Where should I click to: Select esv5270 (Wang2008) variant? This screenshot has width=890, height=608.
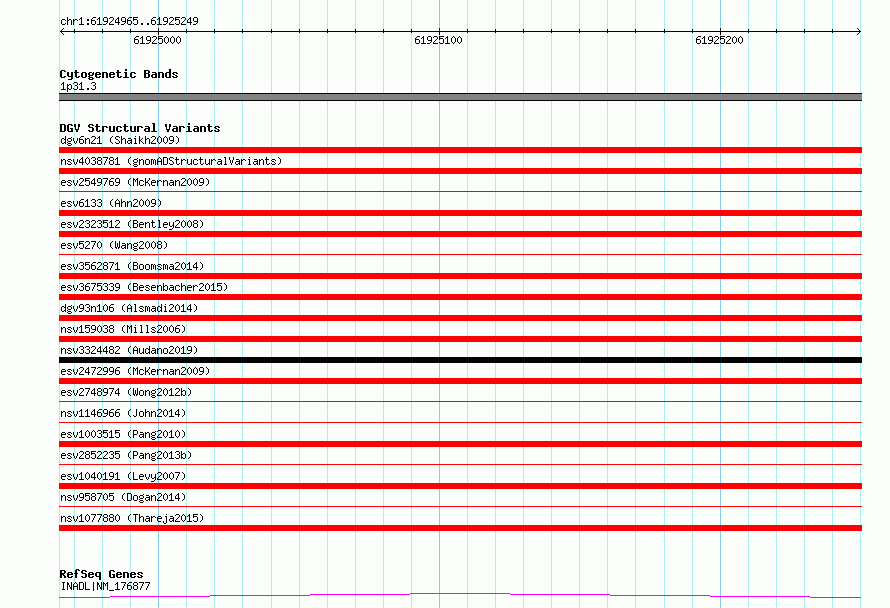(x=114, y=245)
